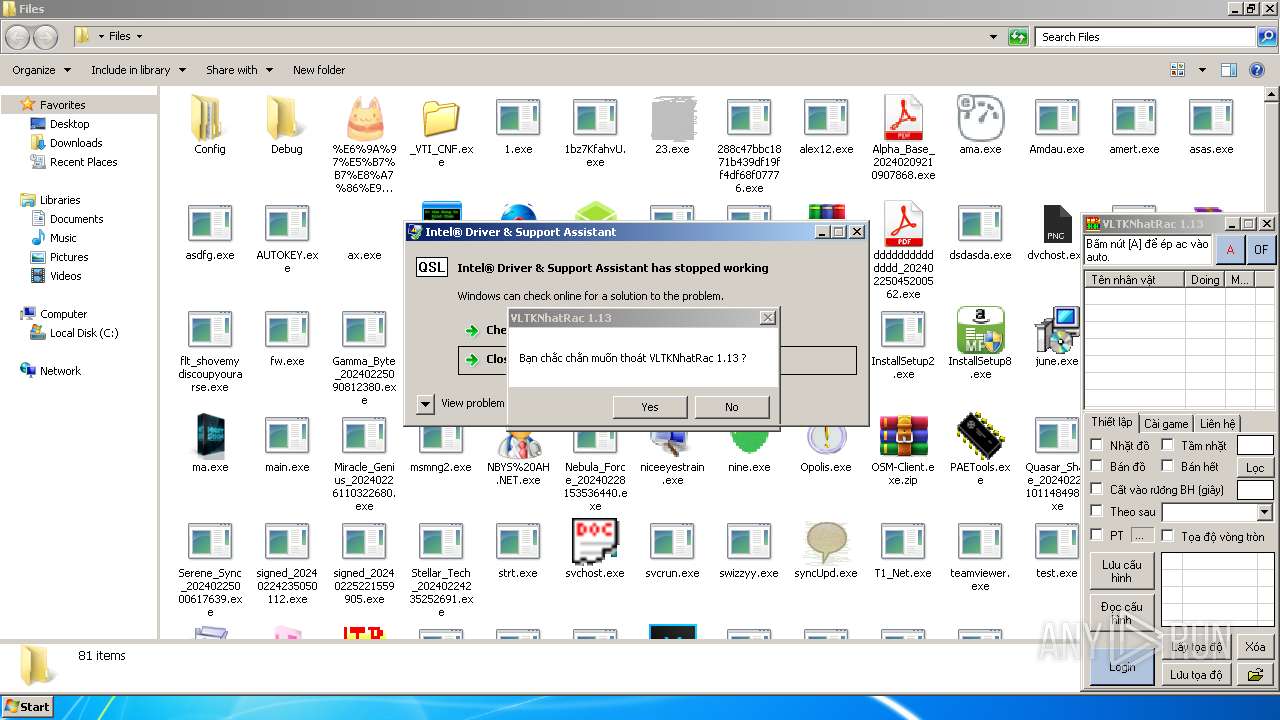This screenshot has height=720, width=1280.
Task: Click the OF button in VLTKNhatRac
Action: pyautogui.click(x=1261, y=249)
